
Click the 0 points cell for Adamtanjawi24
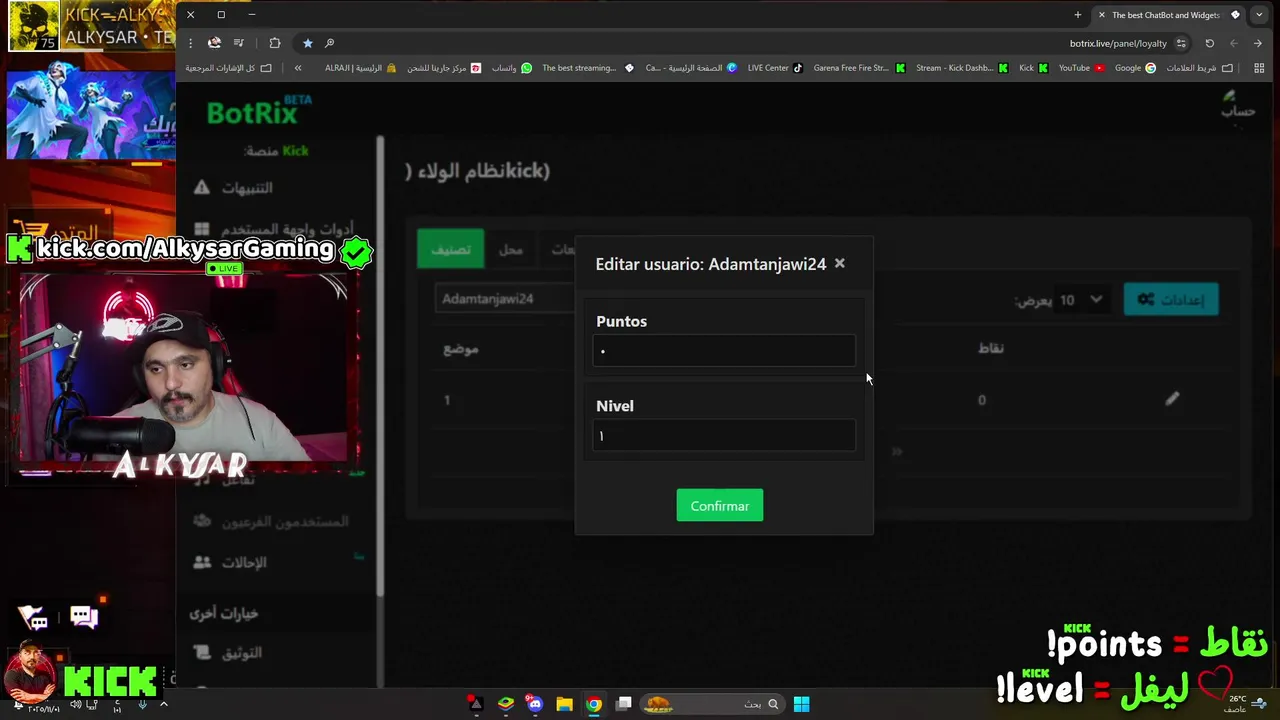coord(982,400)
